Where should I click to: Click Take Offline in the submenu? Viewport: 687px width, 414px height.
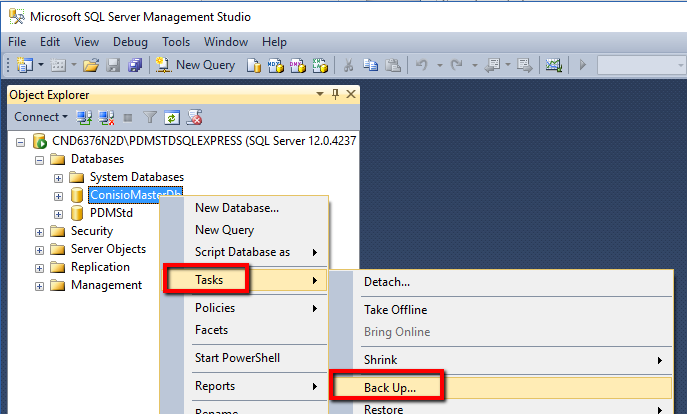(395, 310)
